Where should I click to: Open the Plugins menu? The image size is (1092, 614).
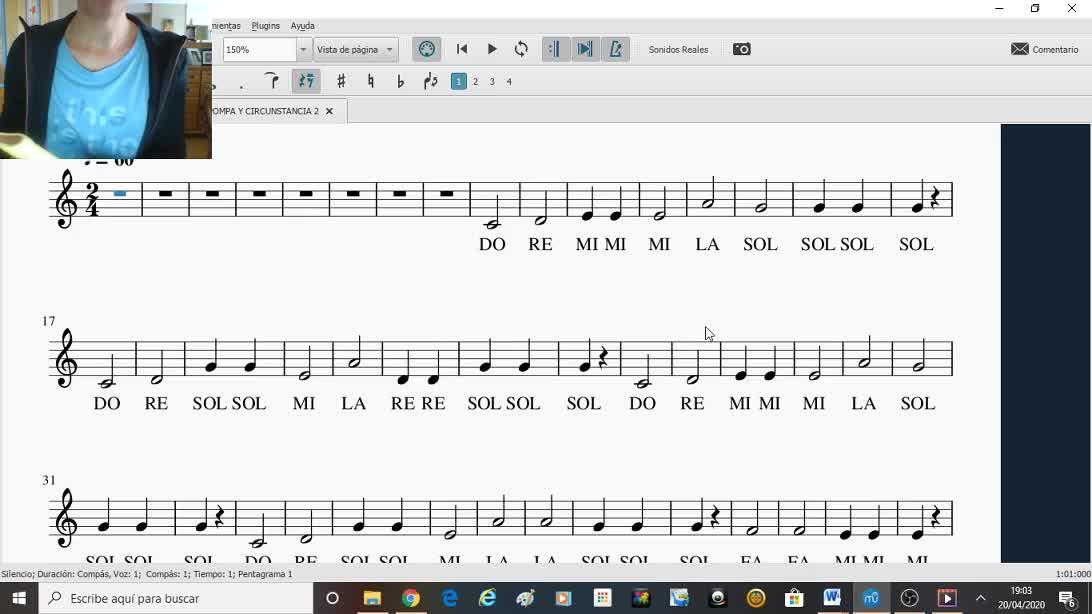pos(265,26)
